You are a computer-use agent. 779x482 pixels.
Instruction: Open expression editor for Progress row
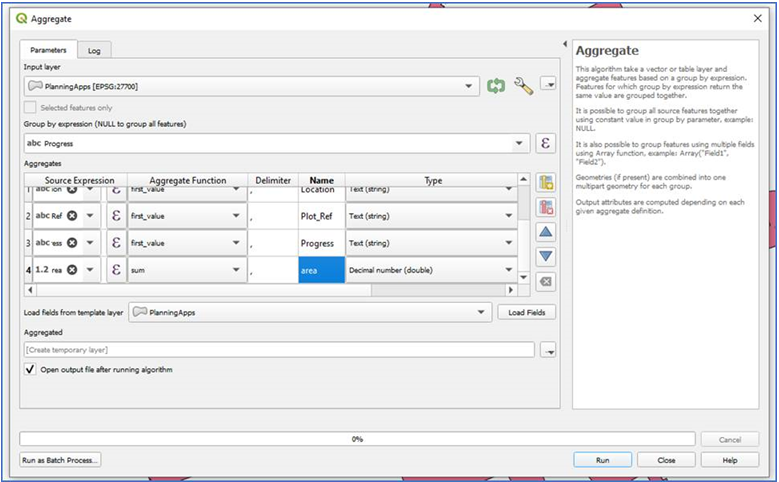coord(116,242)
